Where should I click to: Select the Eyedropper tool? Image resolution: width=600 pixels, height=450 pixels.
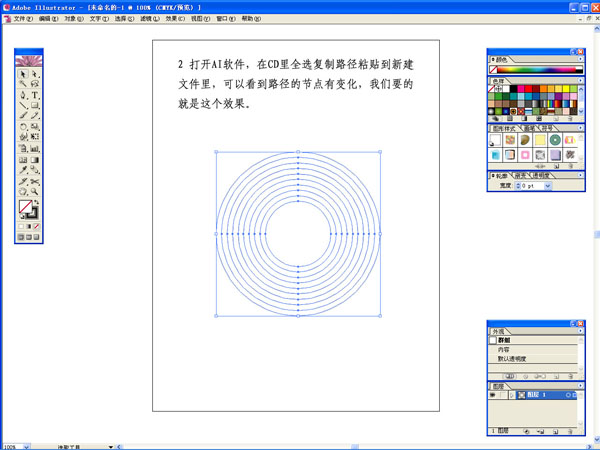[x=23, y=170]
